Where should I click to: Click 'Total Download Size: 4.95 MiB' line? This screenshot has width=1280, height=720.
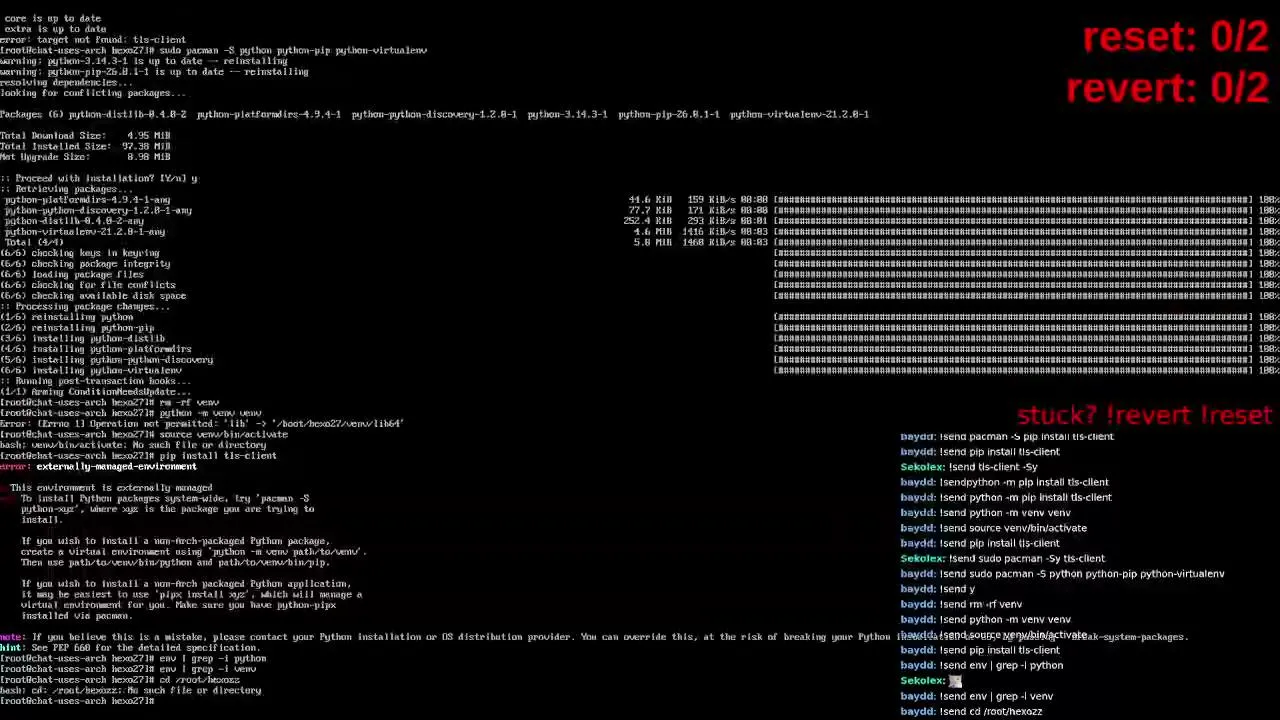(85, 136)
